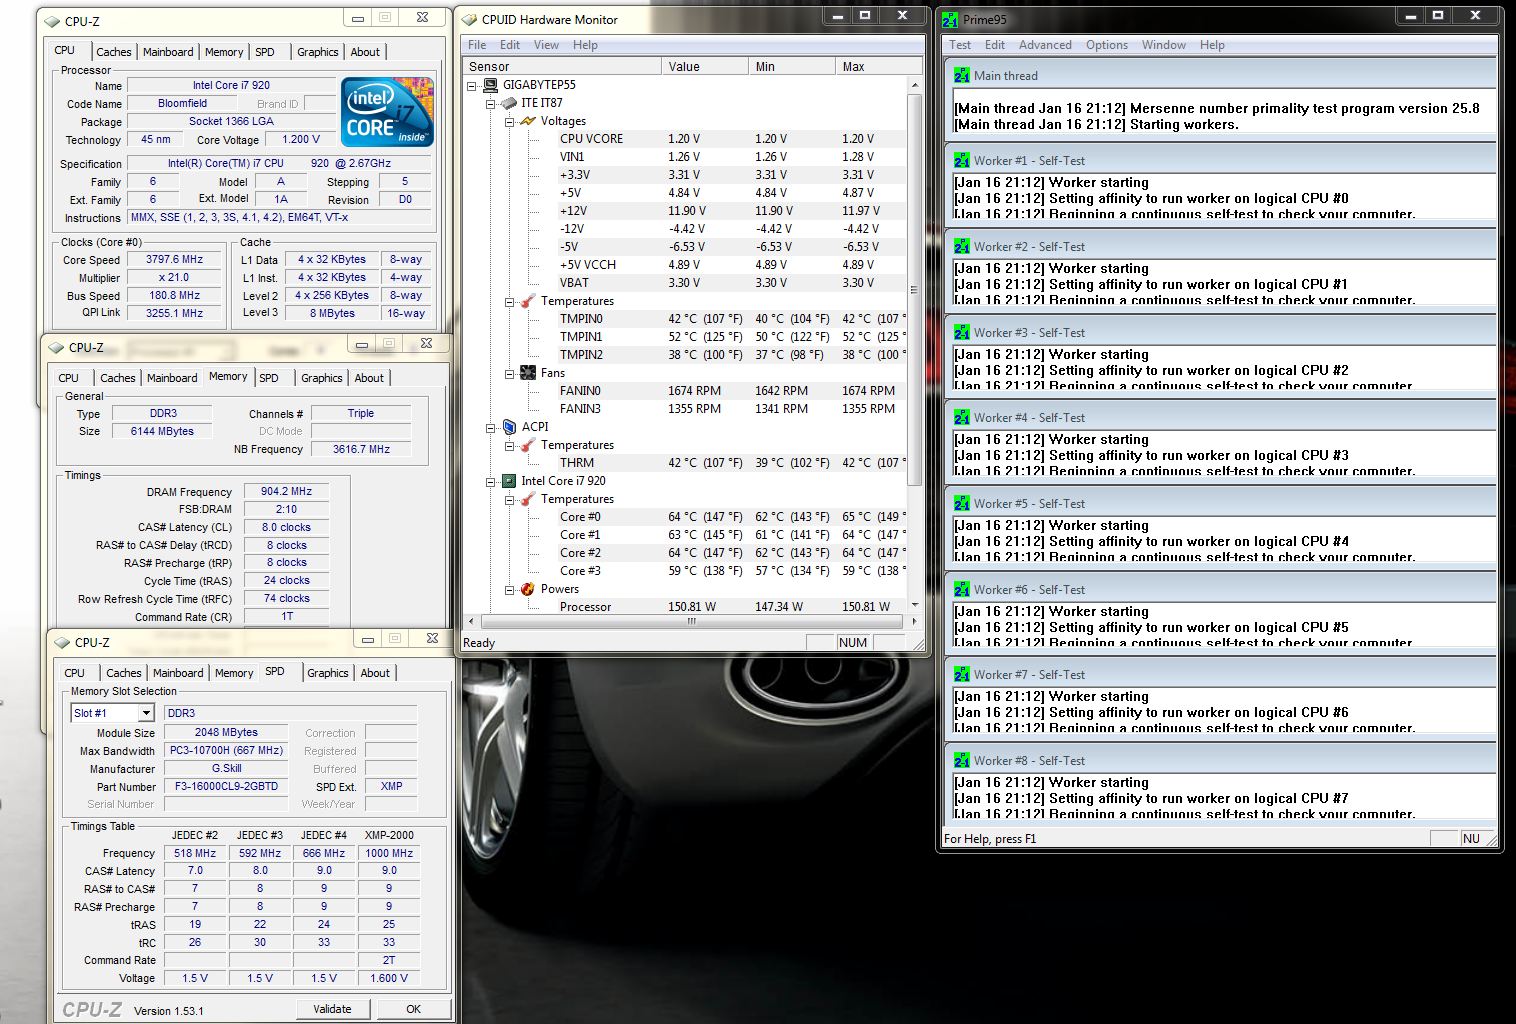1516x1024 pixels.
Task: Click the Worker #5 Self-Test window icon
Action: 962,503
